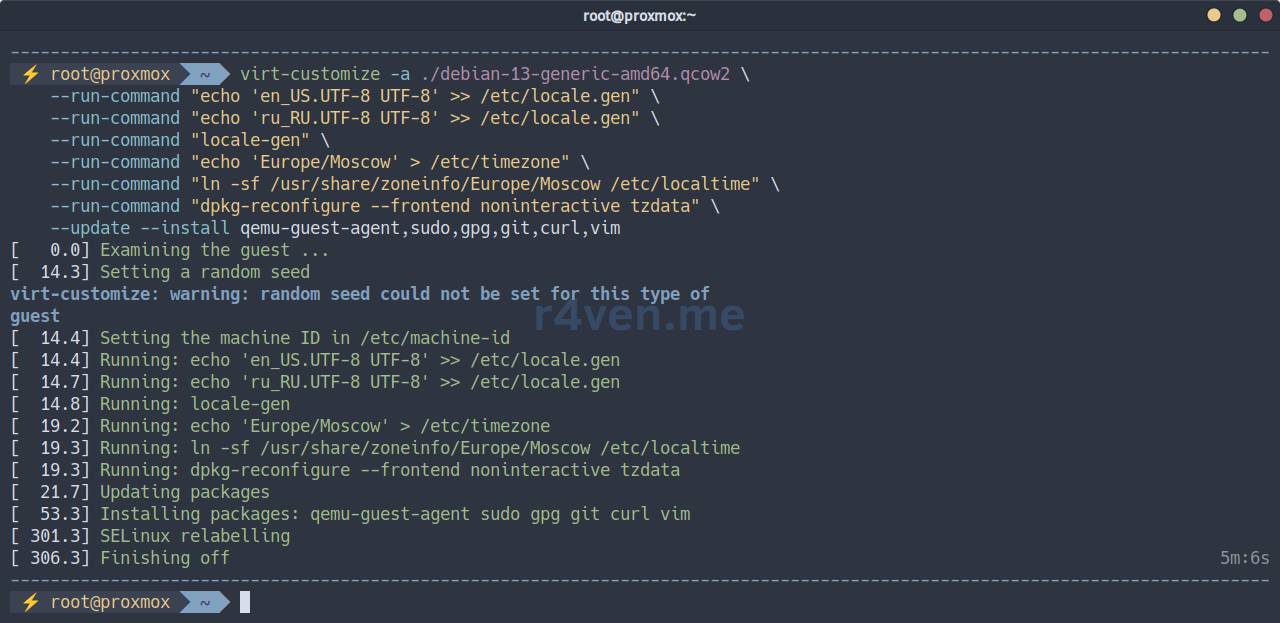Click the green maximize window button
Viewport: 1280px width, 623px height.
[1240, 15]
